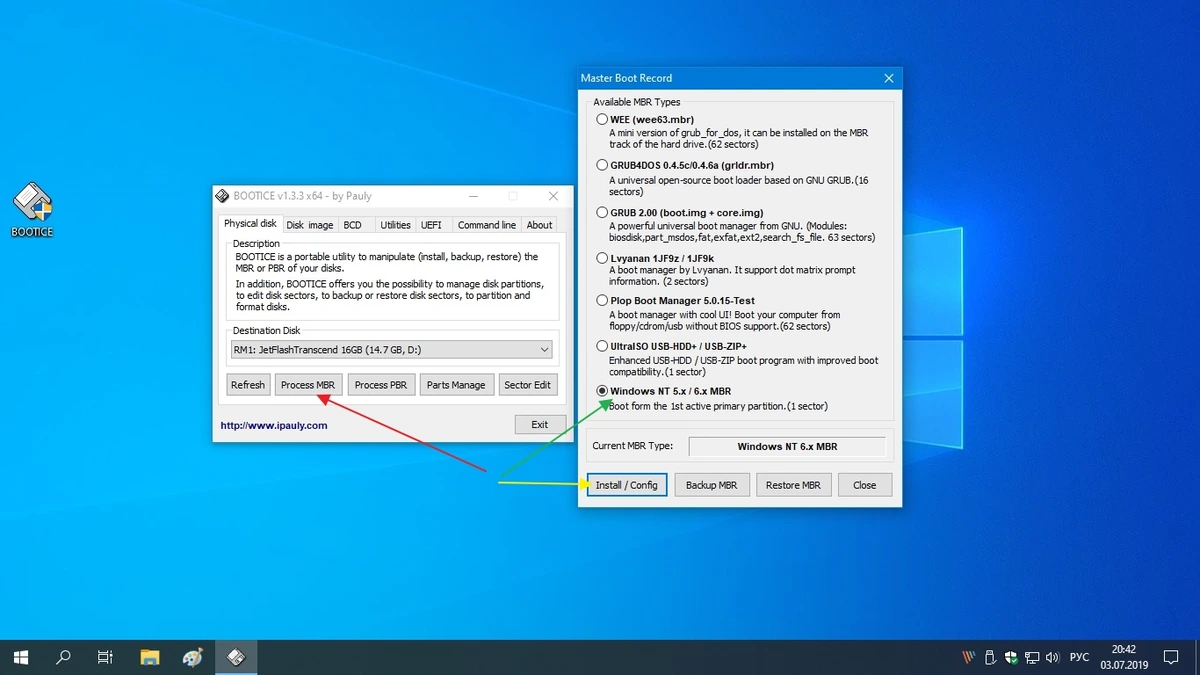This screenshot has height=675, width=1200.
Task: Click the BOOTICE title bar app icon
Action: coord(223,196)
